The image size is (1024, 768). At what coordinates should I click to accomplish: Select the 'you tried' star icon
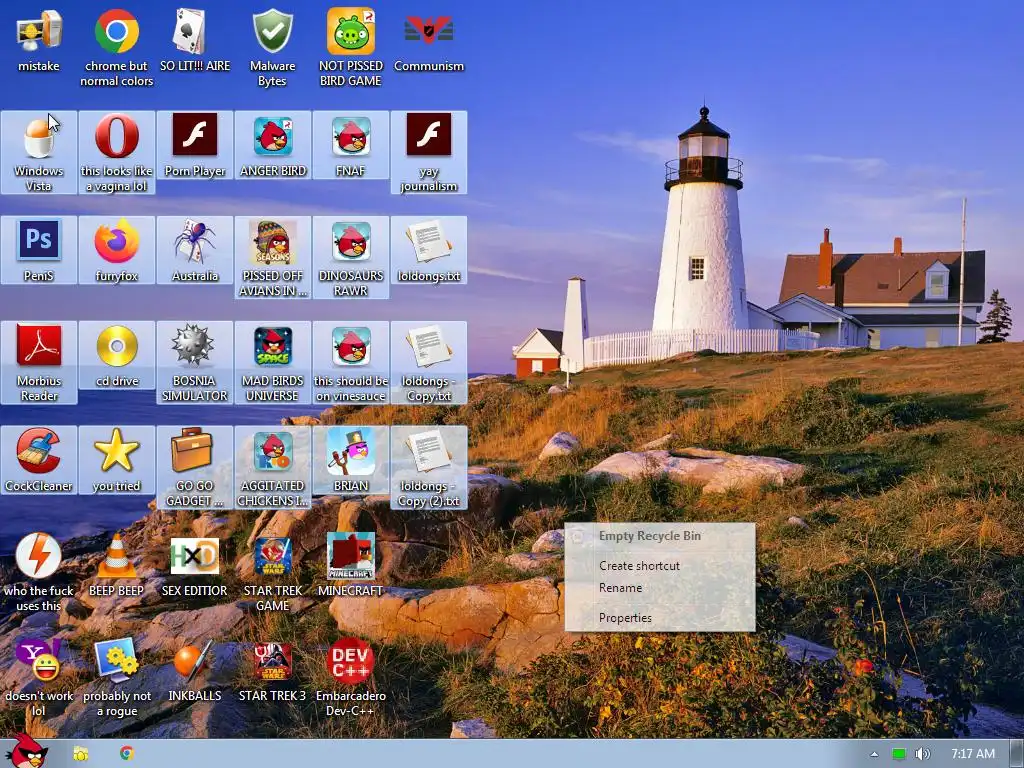pyautogui.click(x=116, y=460)
